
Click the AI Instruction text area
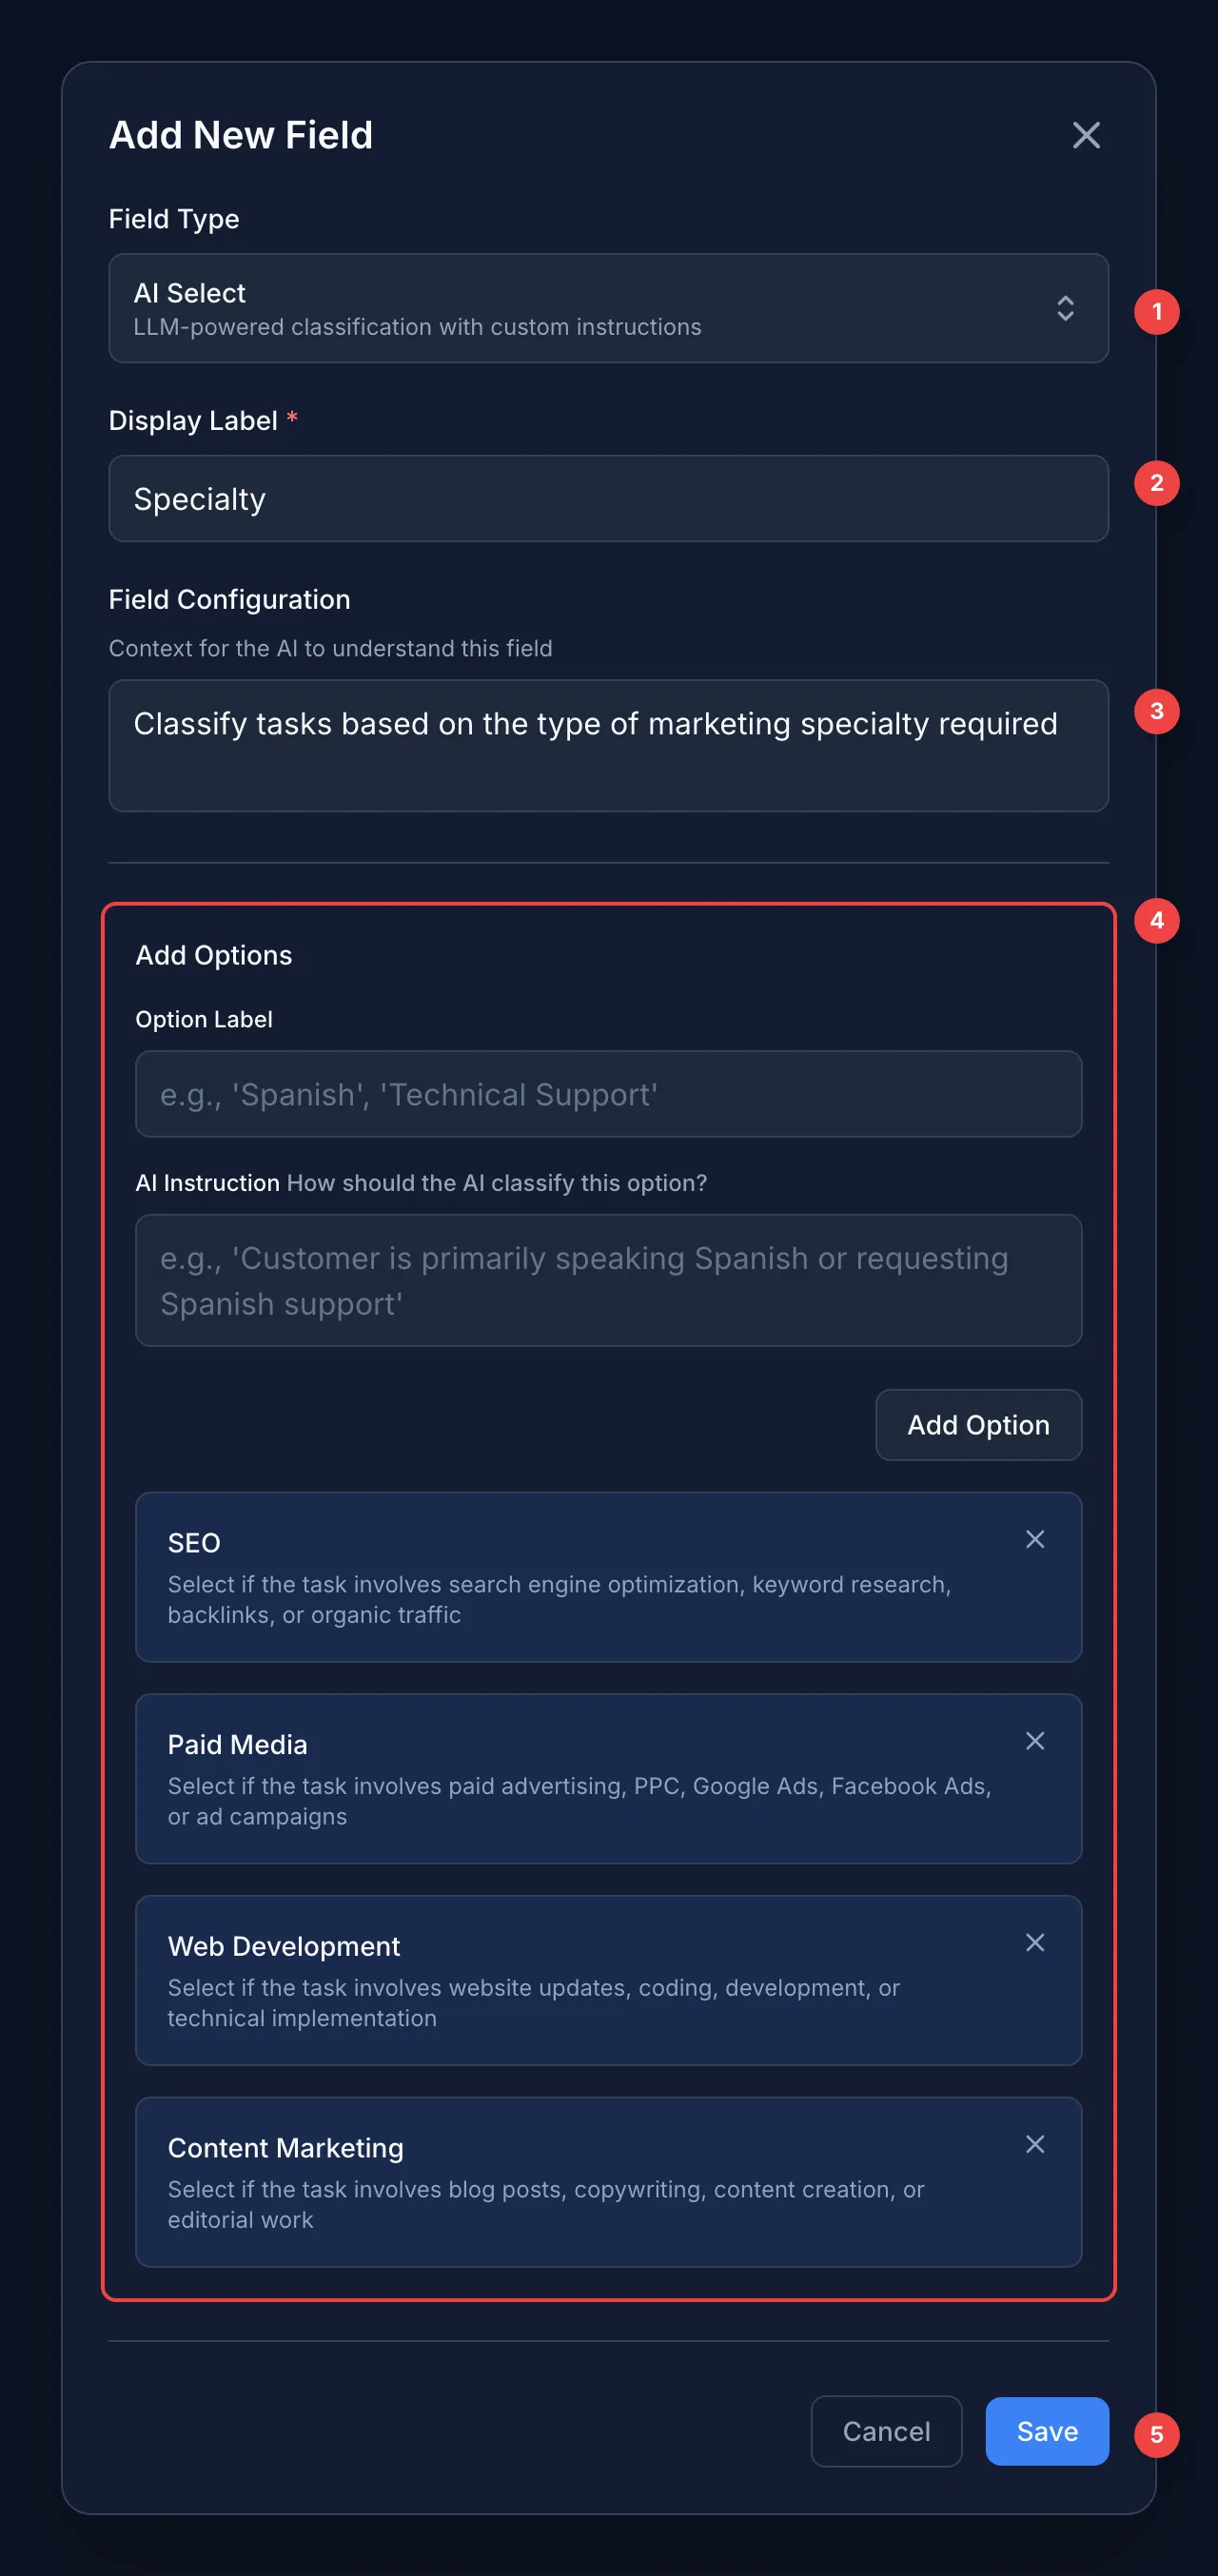[608, 1280]
